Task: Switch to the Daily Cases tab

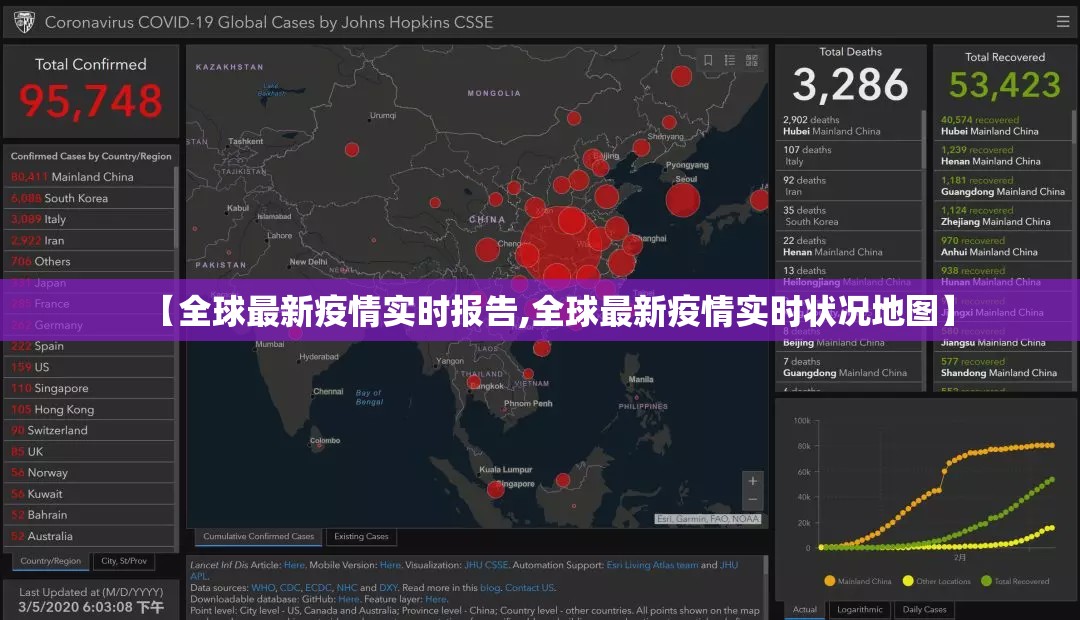Action: click(x=924, y=609)
